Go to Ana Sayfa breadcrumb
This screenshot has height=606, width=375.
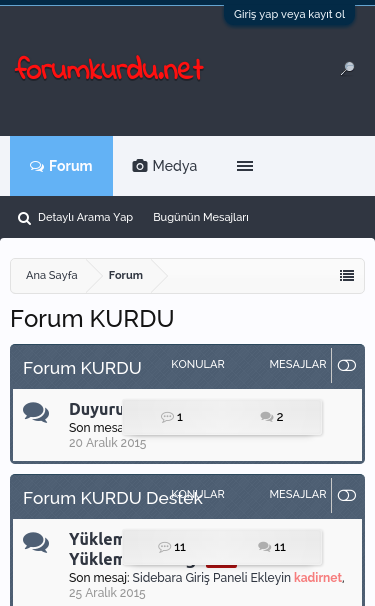click(x=52, y=275)
